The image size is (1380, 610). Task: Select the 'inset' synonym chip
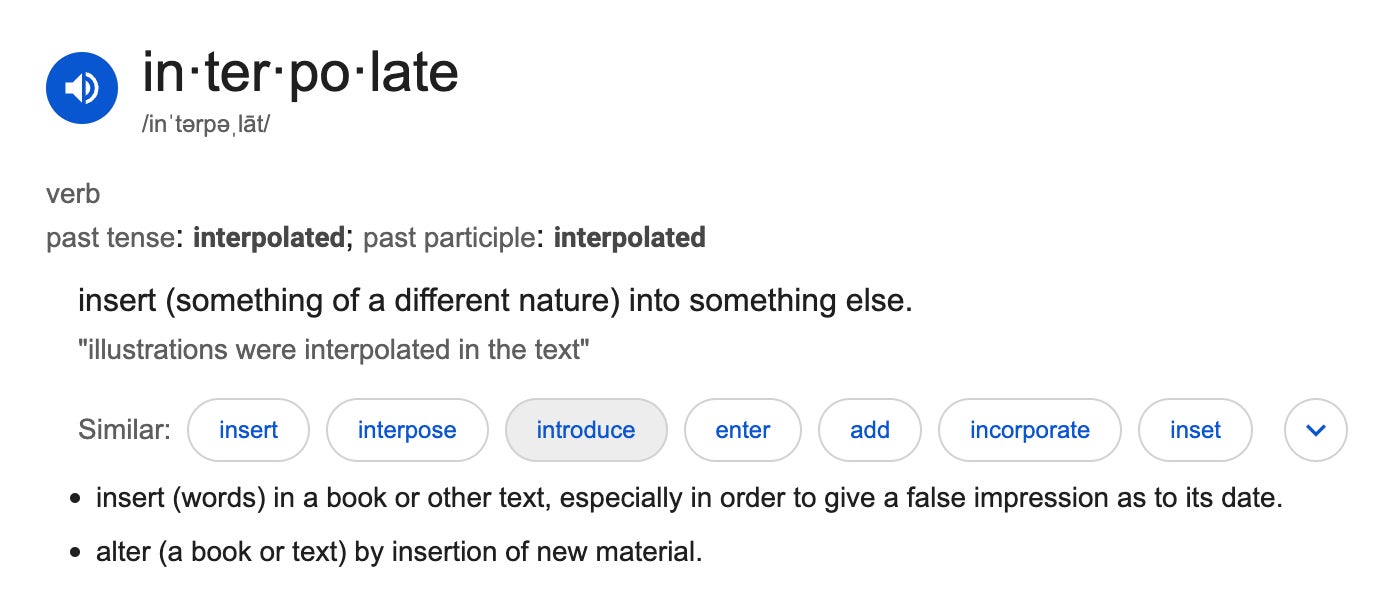click(x=1195, y=430)
